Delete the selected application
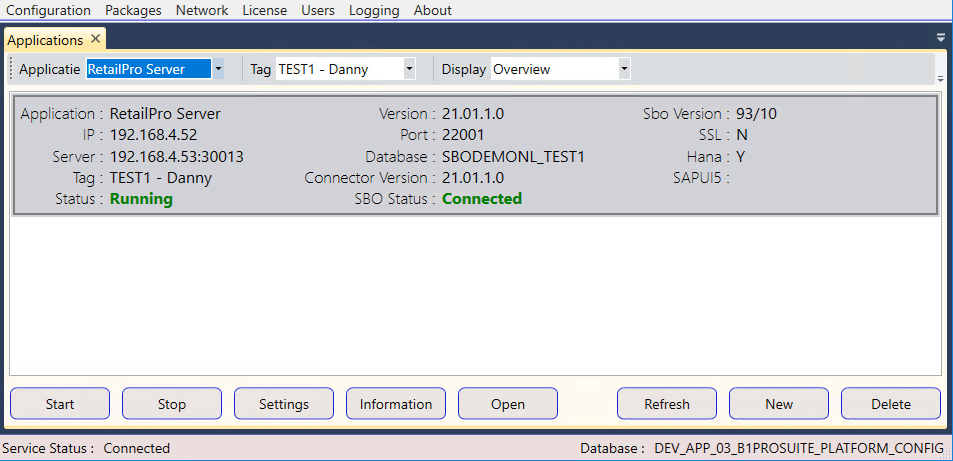Viewport: 953px width, 461px height. 891,404
